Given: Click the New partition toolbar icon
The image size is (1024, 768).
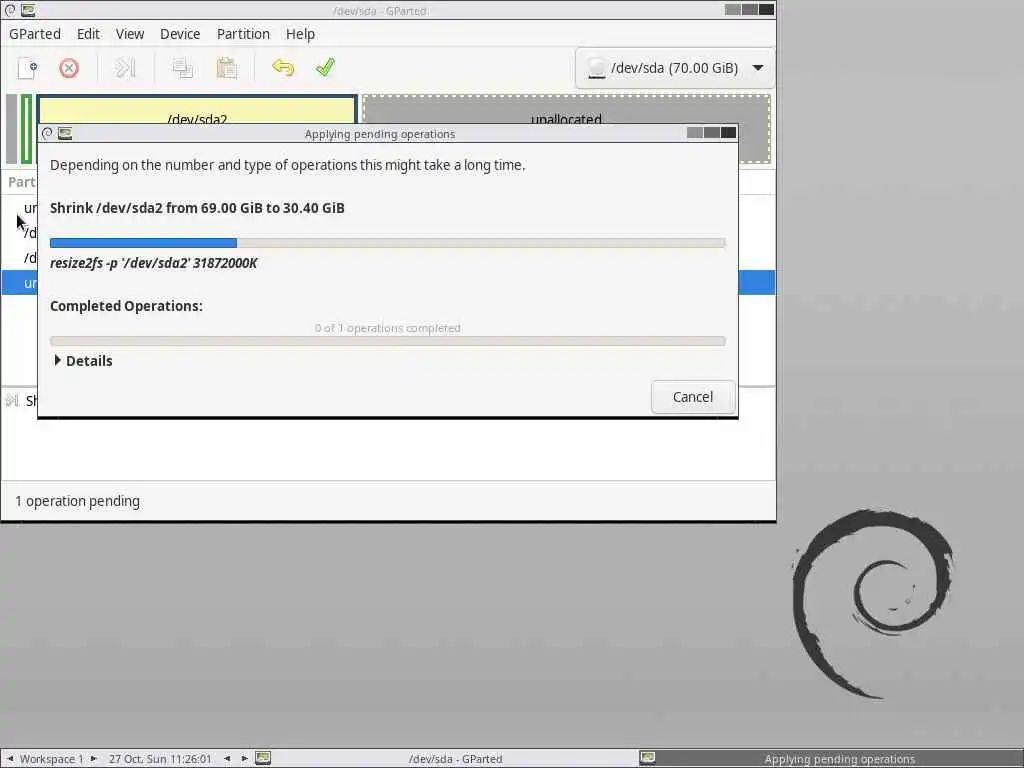Looking at the screenshot, I should [x=27, y=68].
